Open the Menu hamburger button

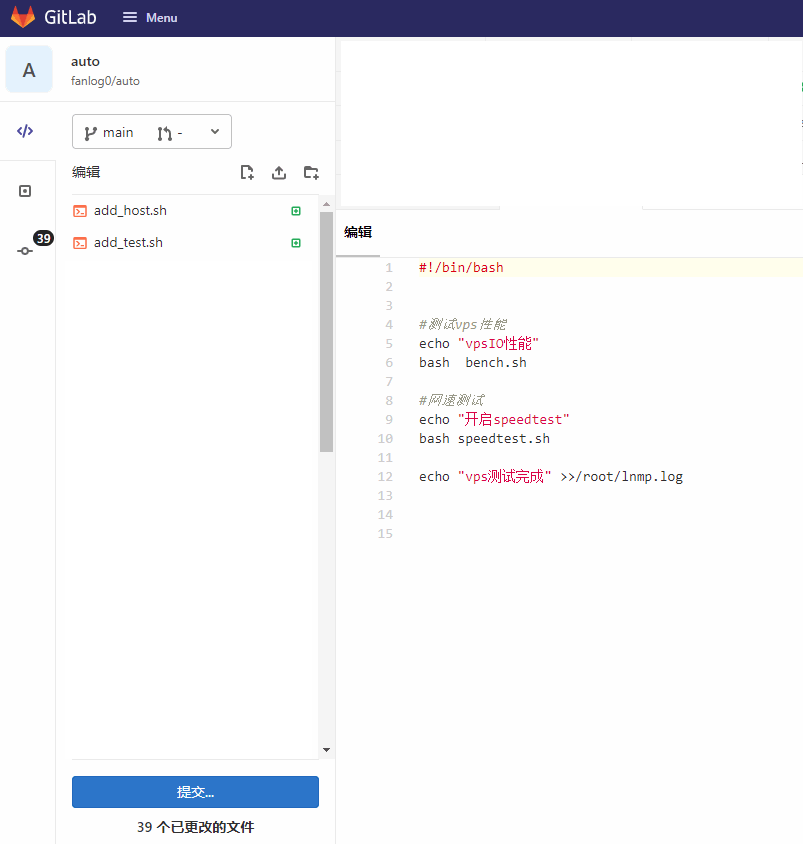click(150, 18)
